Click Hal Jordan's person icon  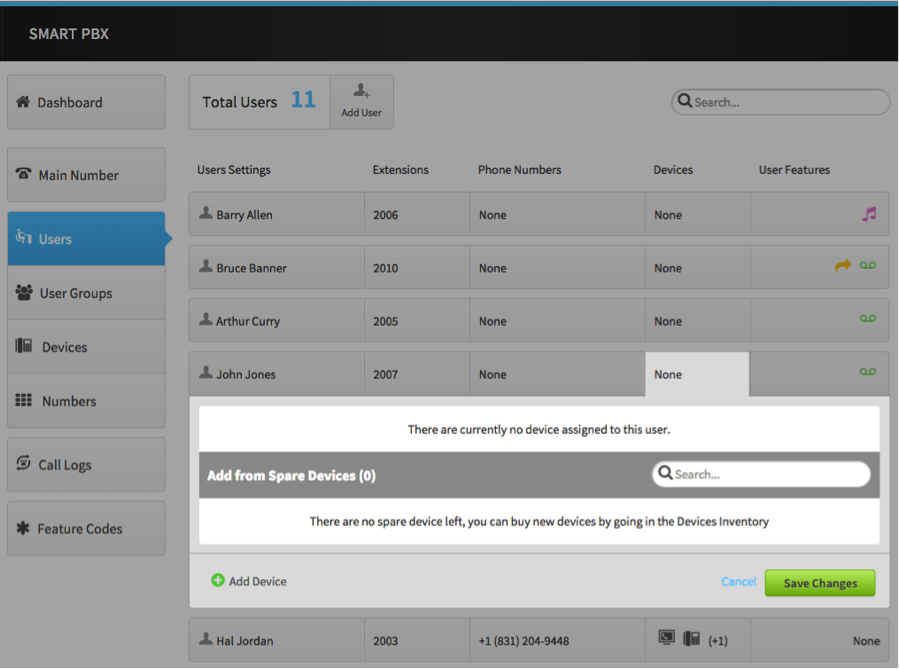(206, 639)
